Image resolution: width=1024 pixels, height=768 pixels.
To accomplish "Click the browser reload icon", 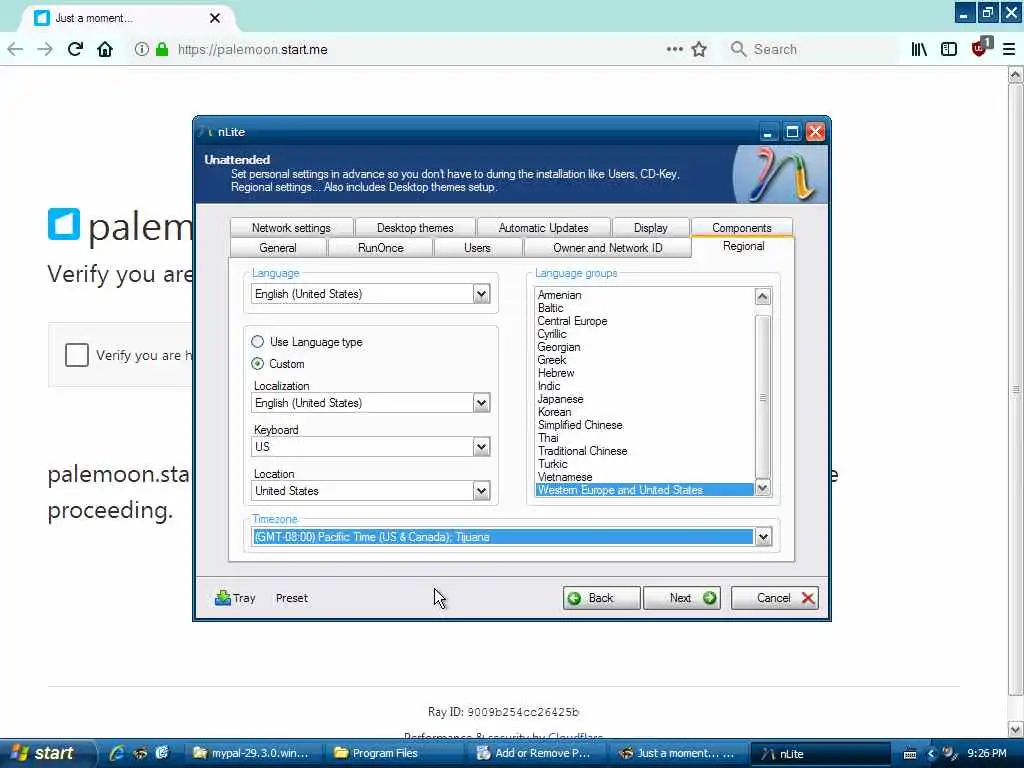I will coord(75,49).
